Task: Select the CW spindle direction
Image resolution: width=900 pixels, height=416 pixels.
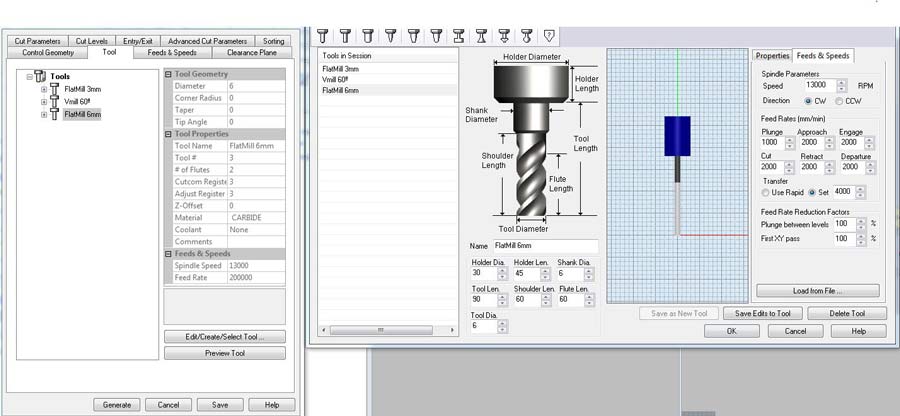Action: (810, 101)
